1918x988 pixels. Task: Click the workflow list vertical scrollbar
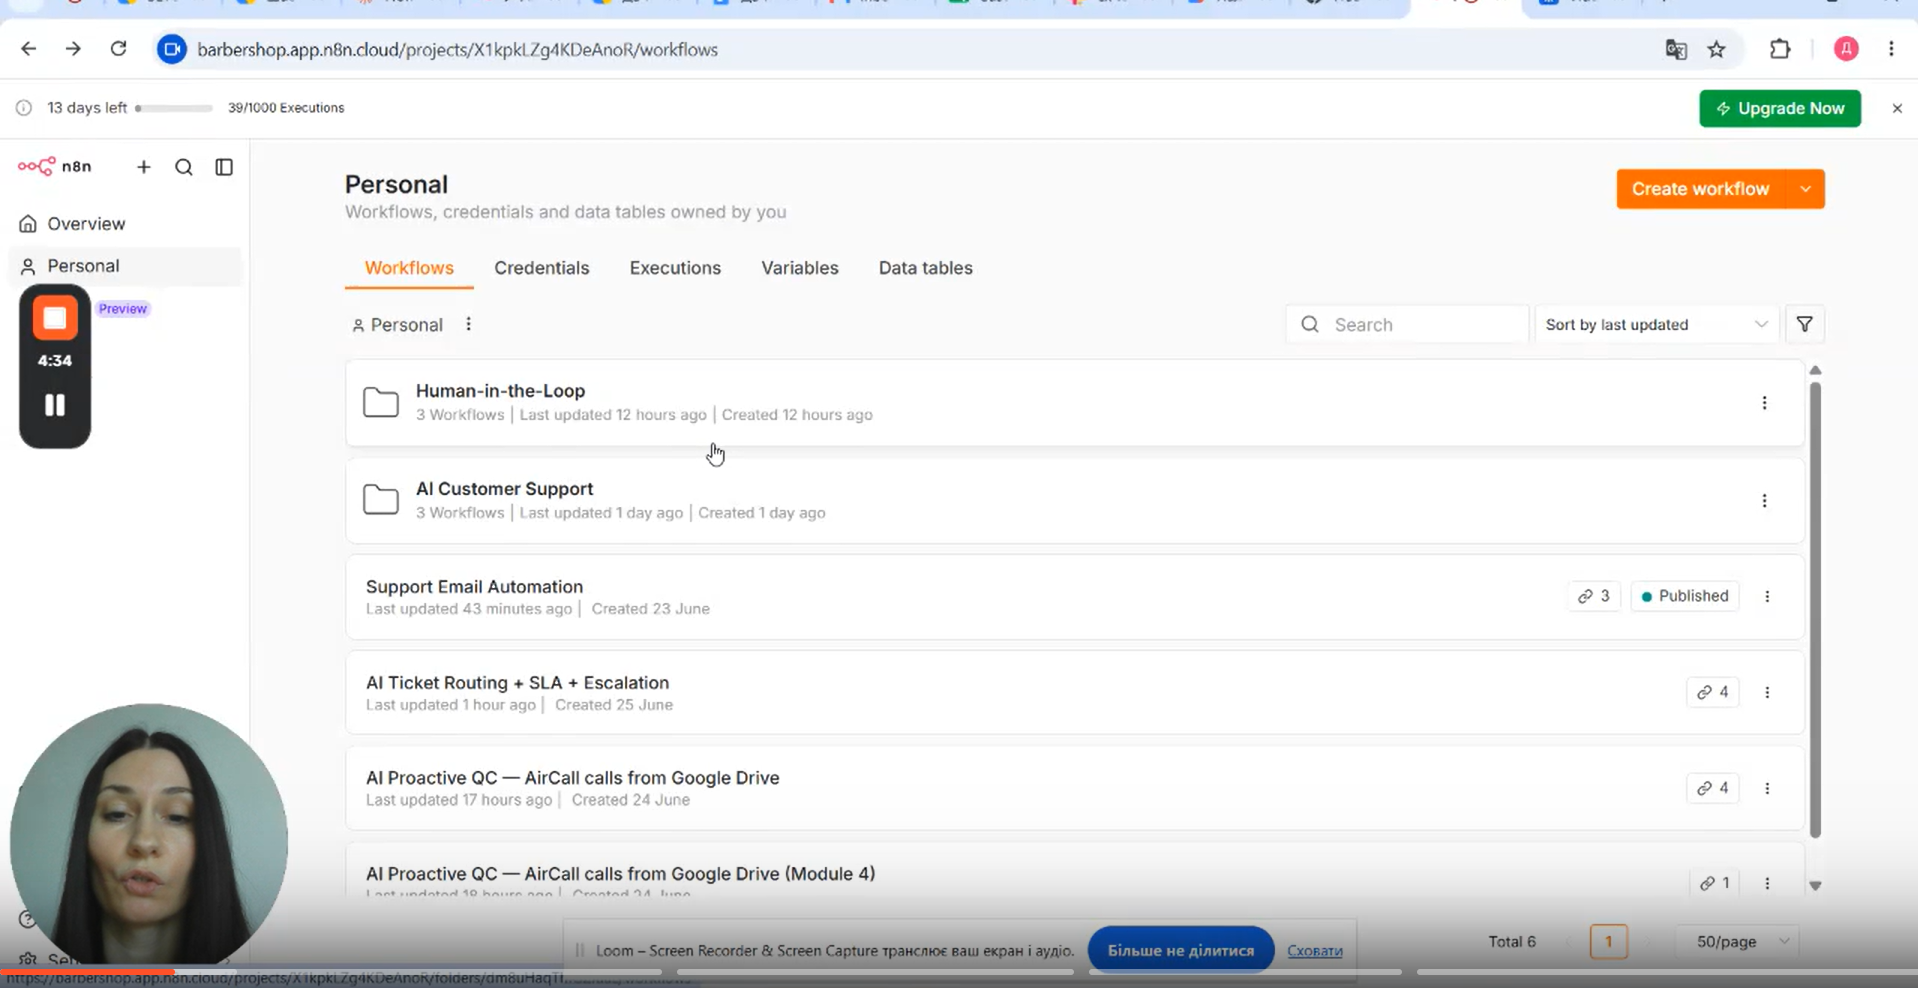pos(1815,610)
